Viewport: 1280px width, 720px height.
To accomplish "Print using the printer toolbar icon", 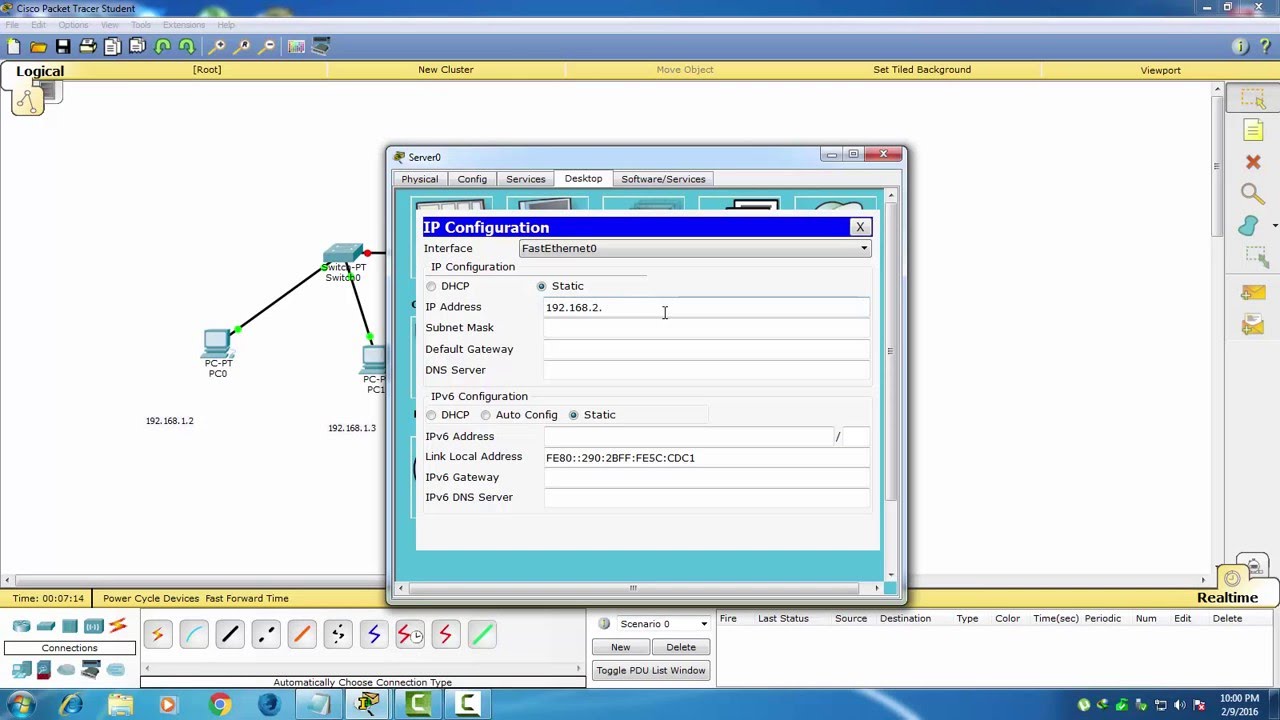I will click(x=87, y=46).
